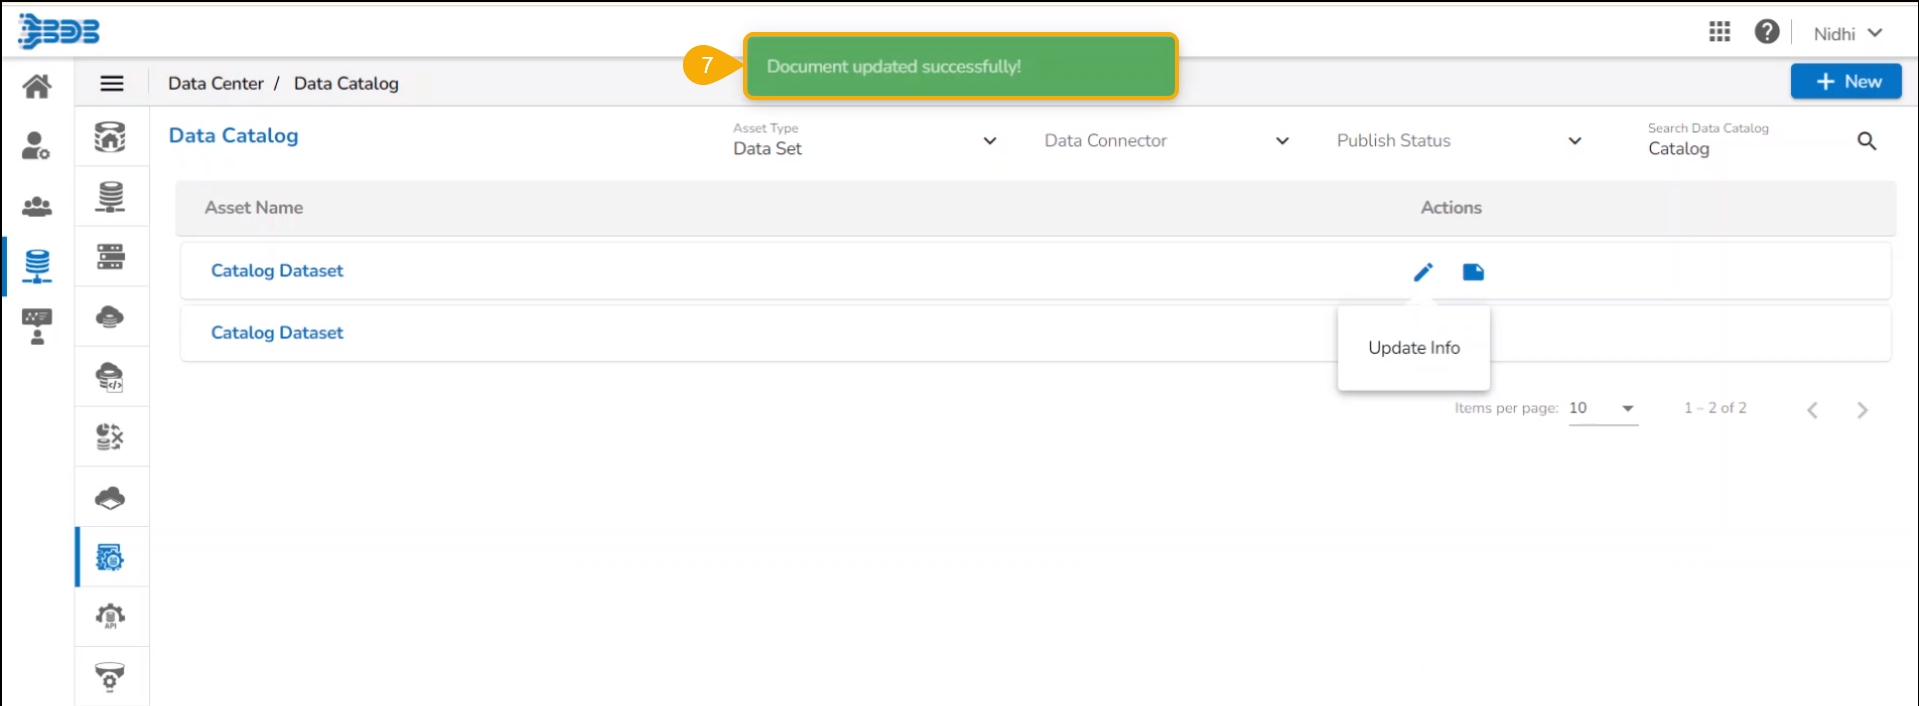
Task: Select the Data Catalog gear icon
Action: (110, 557)
